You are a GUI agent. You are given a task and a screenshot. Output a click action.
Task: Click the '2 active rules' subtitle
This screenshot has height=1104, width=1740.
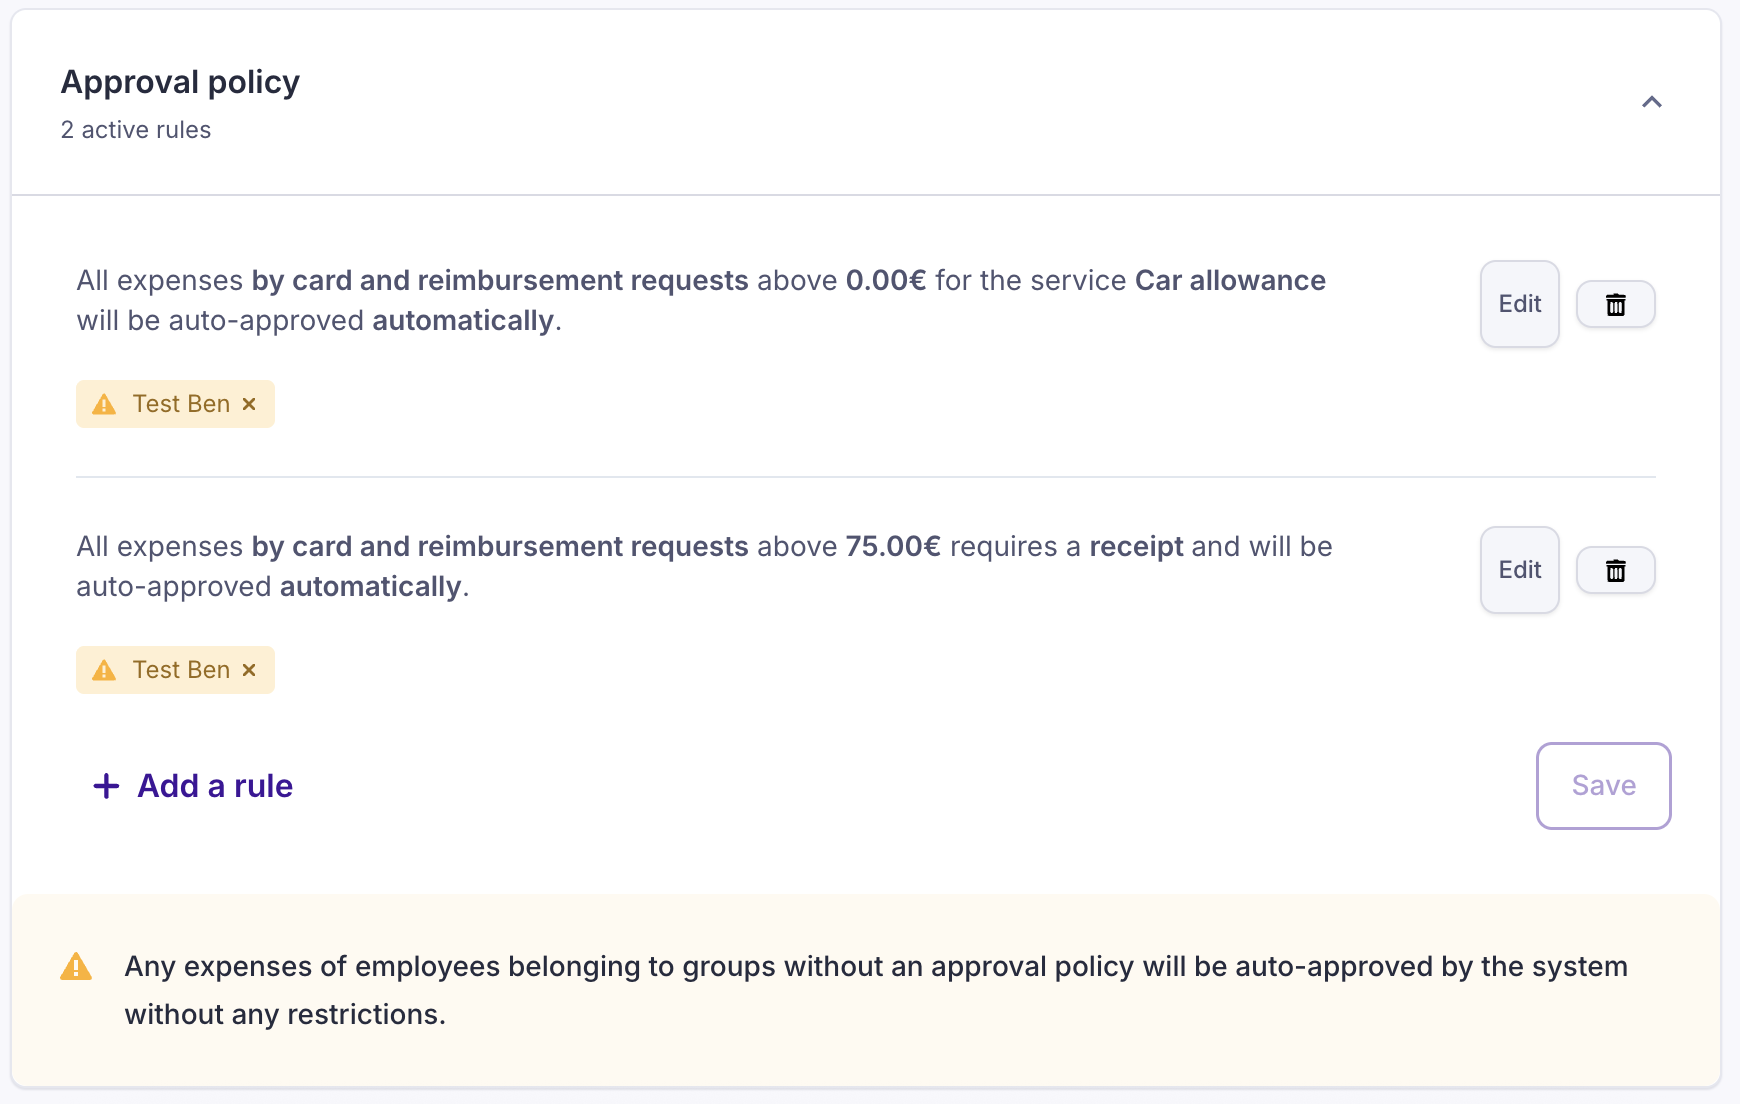(x=136, y=130)
